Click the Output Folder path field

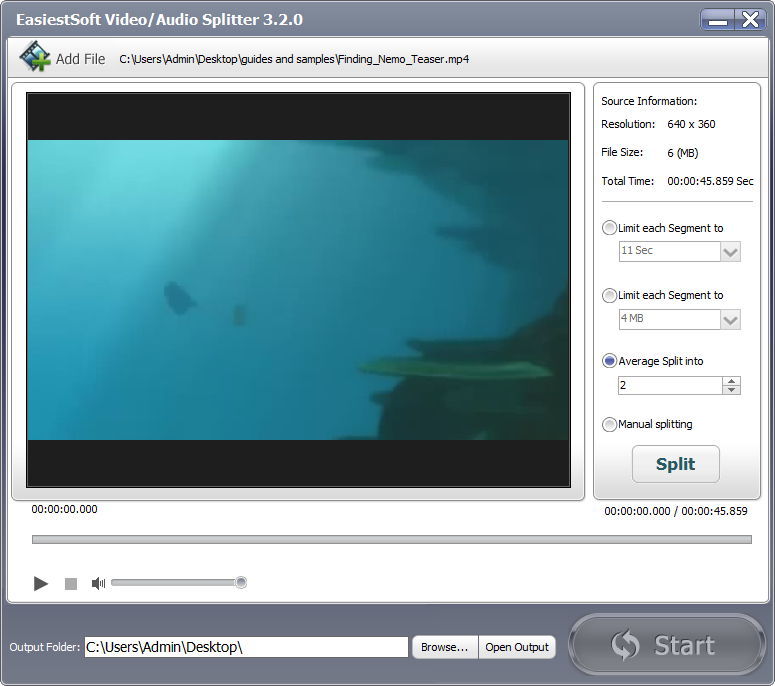tap(246, 647)
